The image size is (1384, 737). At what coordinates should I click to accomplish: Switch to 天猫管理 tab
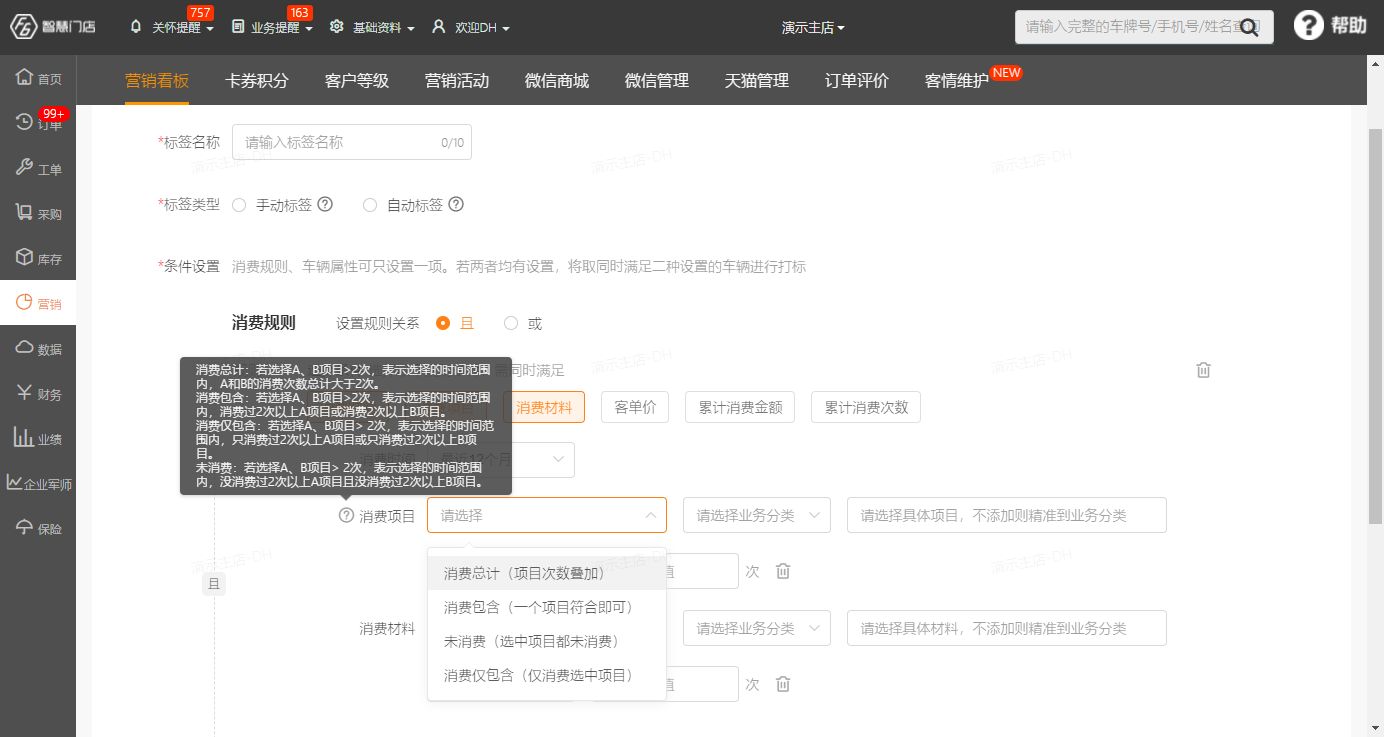pos(757,81)
